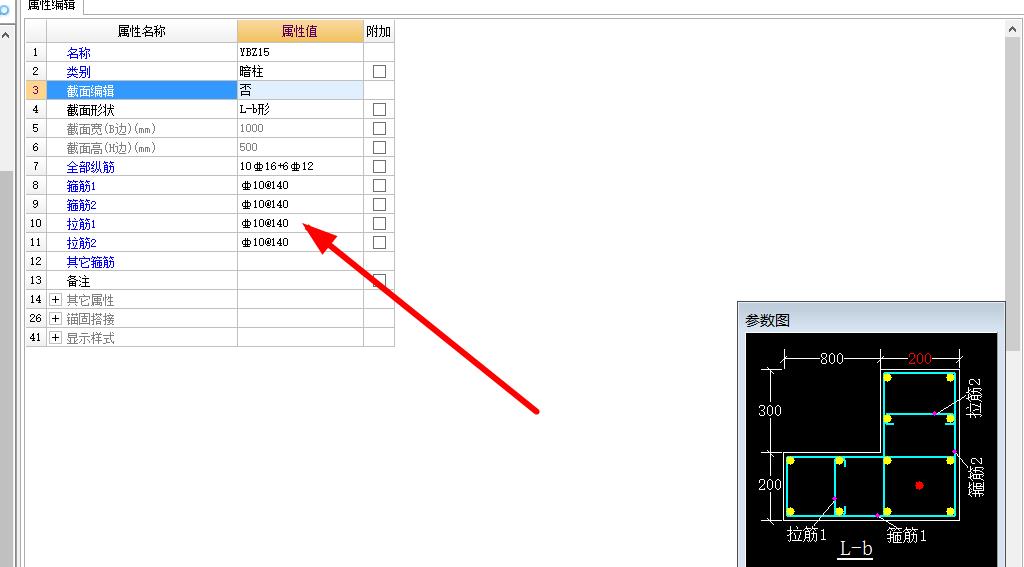Select the 附加 column header

tap(379, 31)
